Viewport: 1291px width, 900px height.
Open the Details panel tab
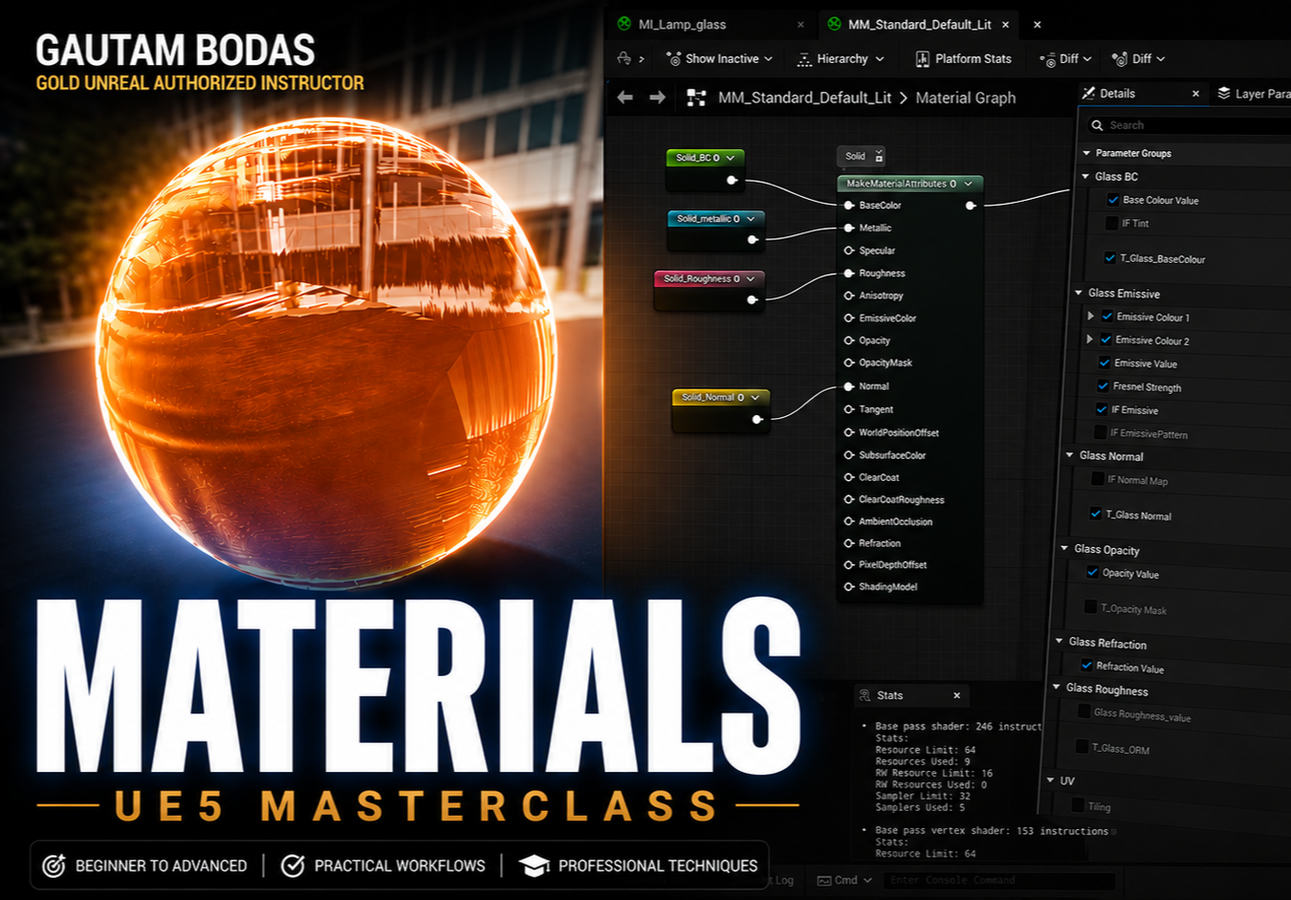(1142, 93)
